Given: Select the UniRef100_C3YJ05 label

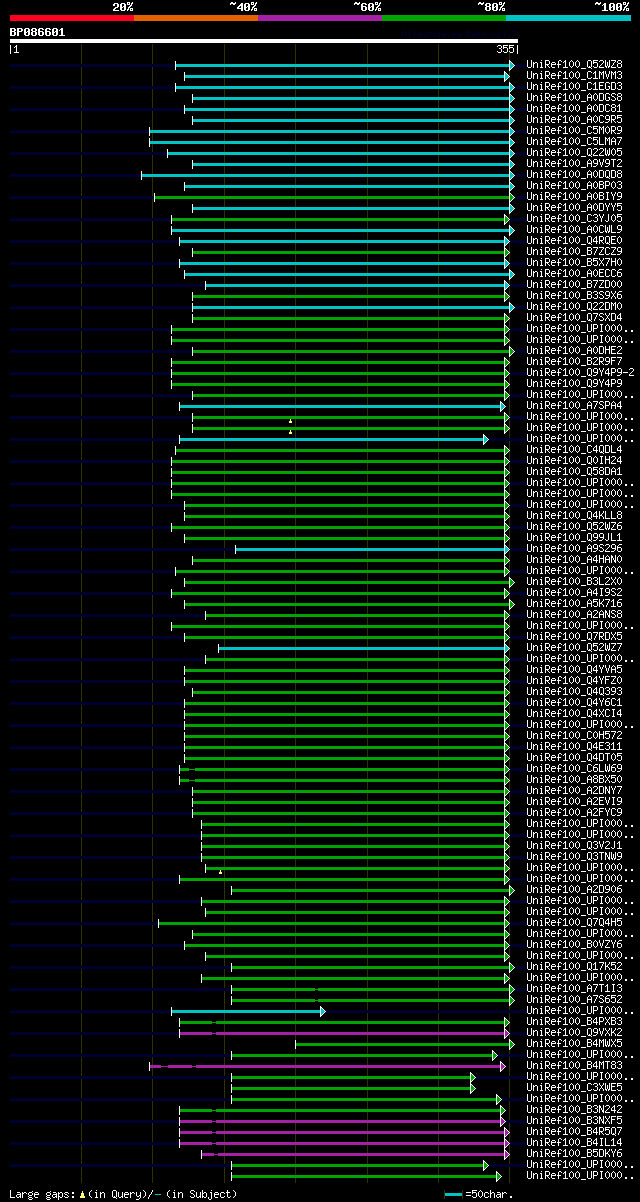Looking at the screenshot, I should pos(574,218).
